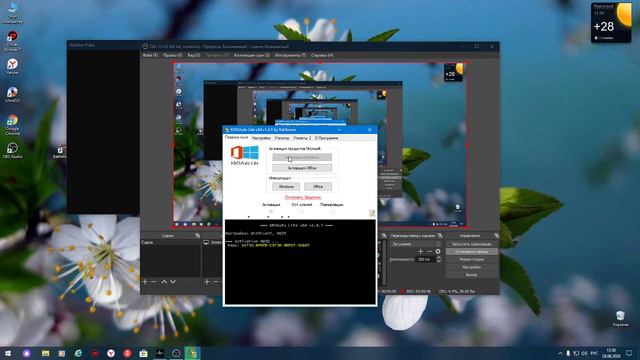Pop out the Scenes dock icon
The image size is (640, 360).
click(198, 236)
